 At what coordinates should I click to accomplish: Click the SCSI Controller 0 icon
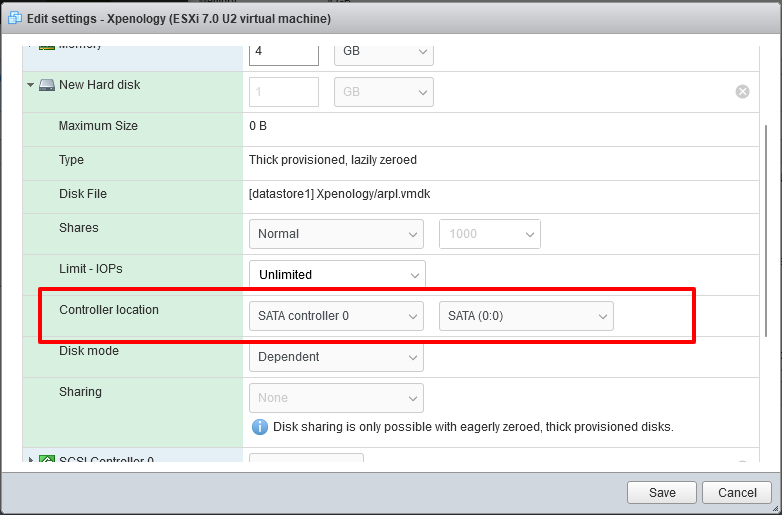click(47, 461)
